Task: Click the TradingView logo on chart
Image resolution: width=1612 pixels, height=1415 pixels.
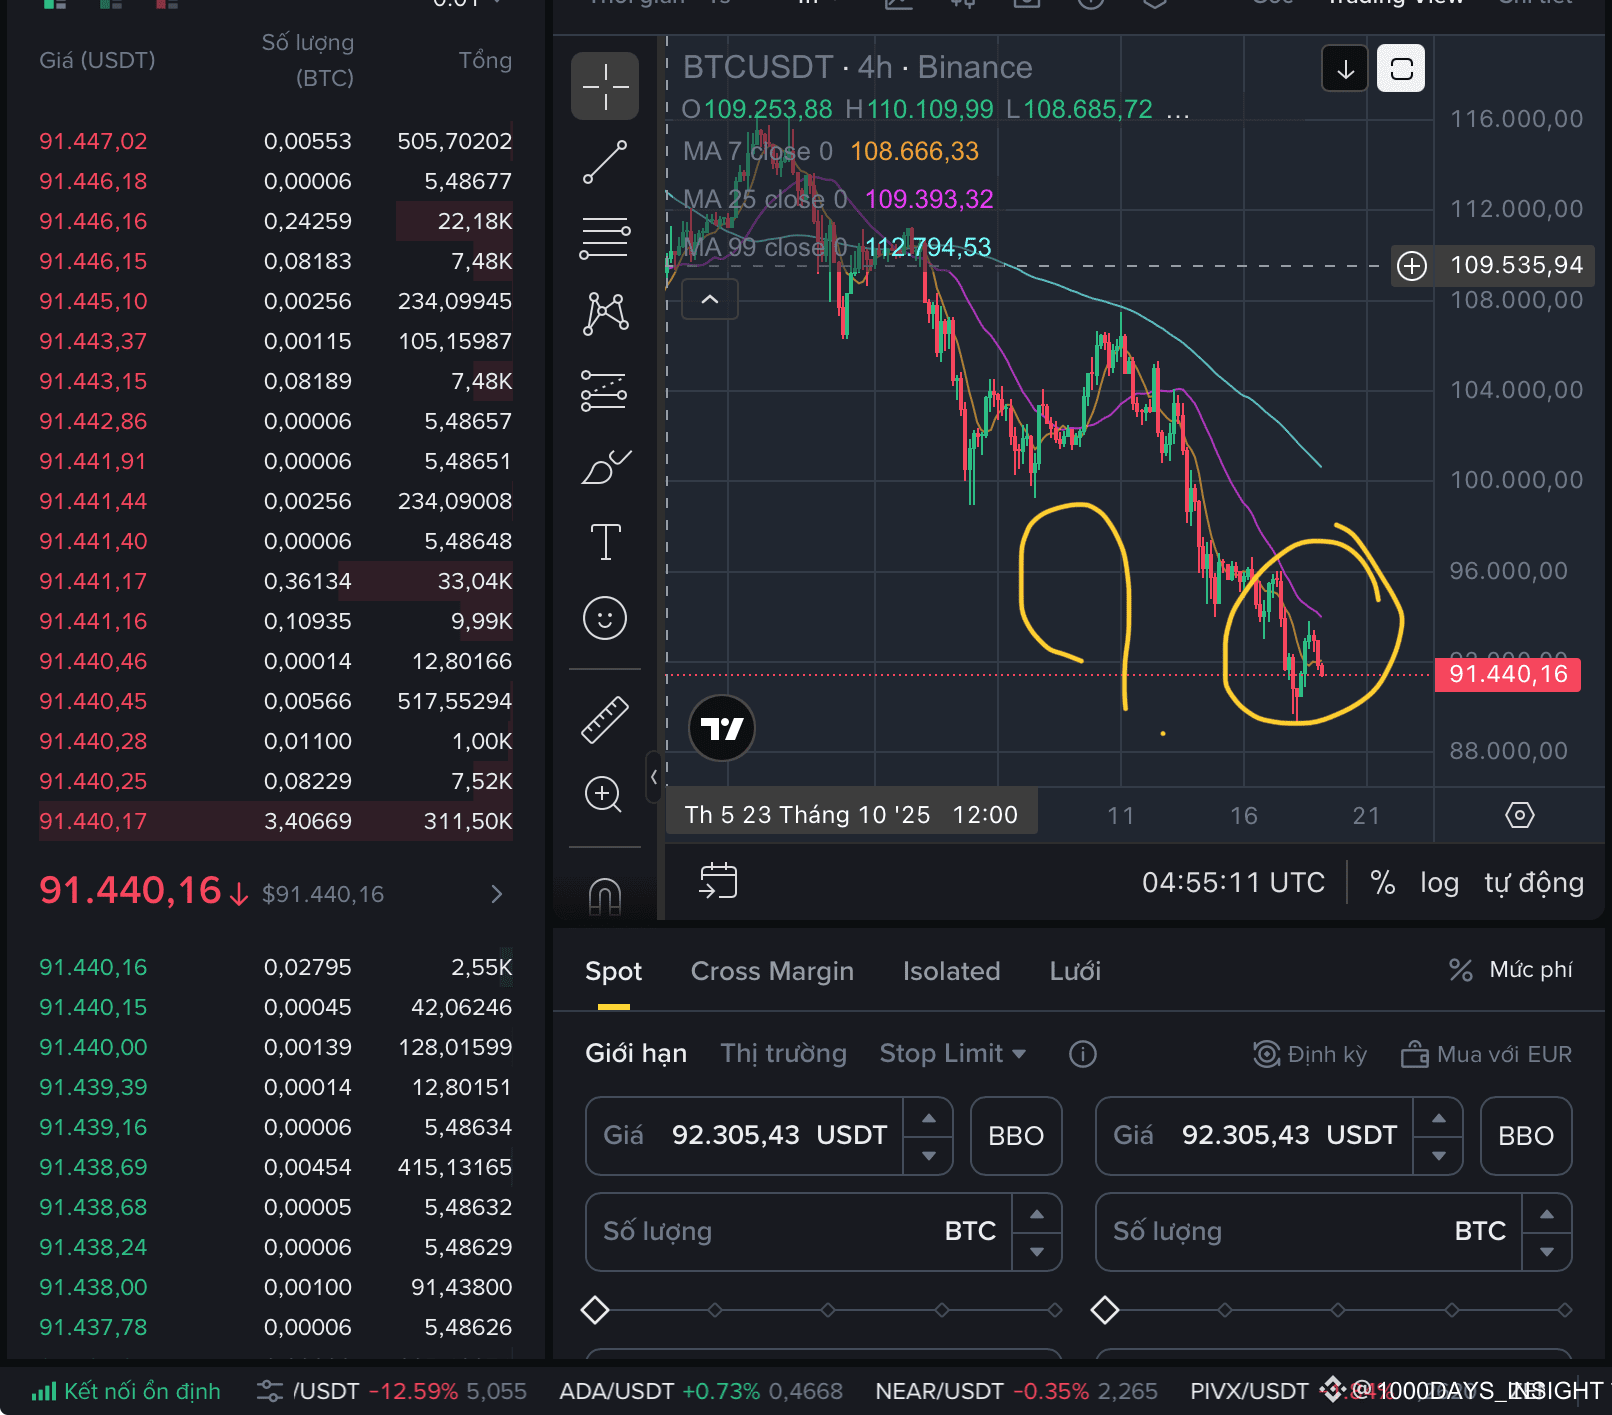Action: click(721, 728)
